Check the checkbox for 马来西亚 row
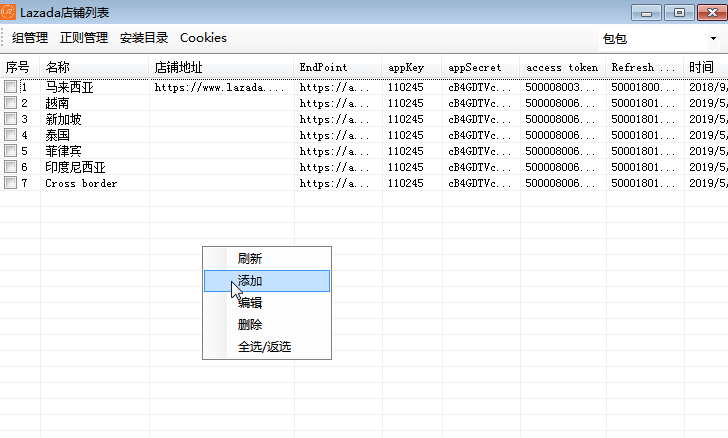 [10, 88]
